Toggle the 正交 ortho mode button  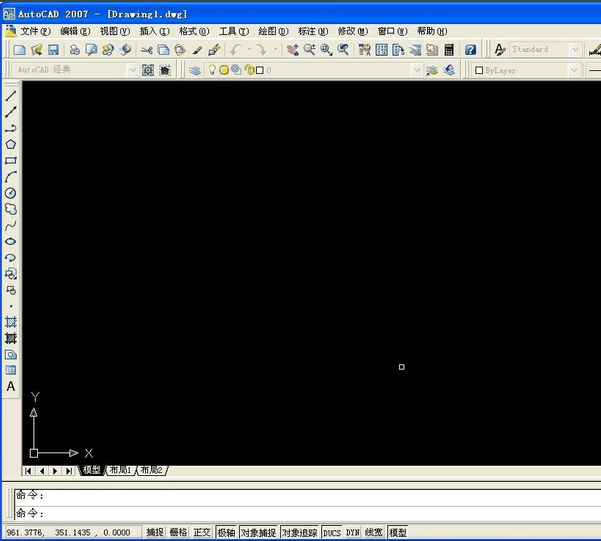click(x=202, y=532)
